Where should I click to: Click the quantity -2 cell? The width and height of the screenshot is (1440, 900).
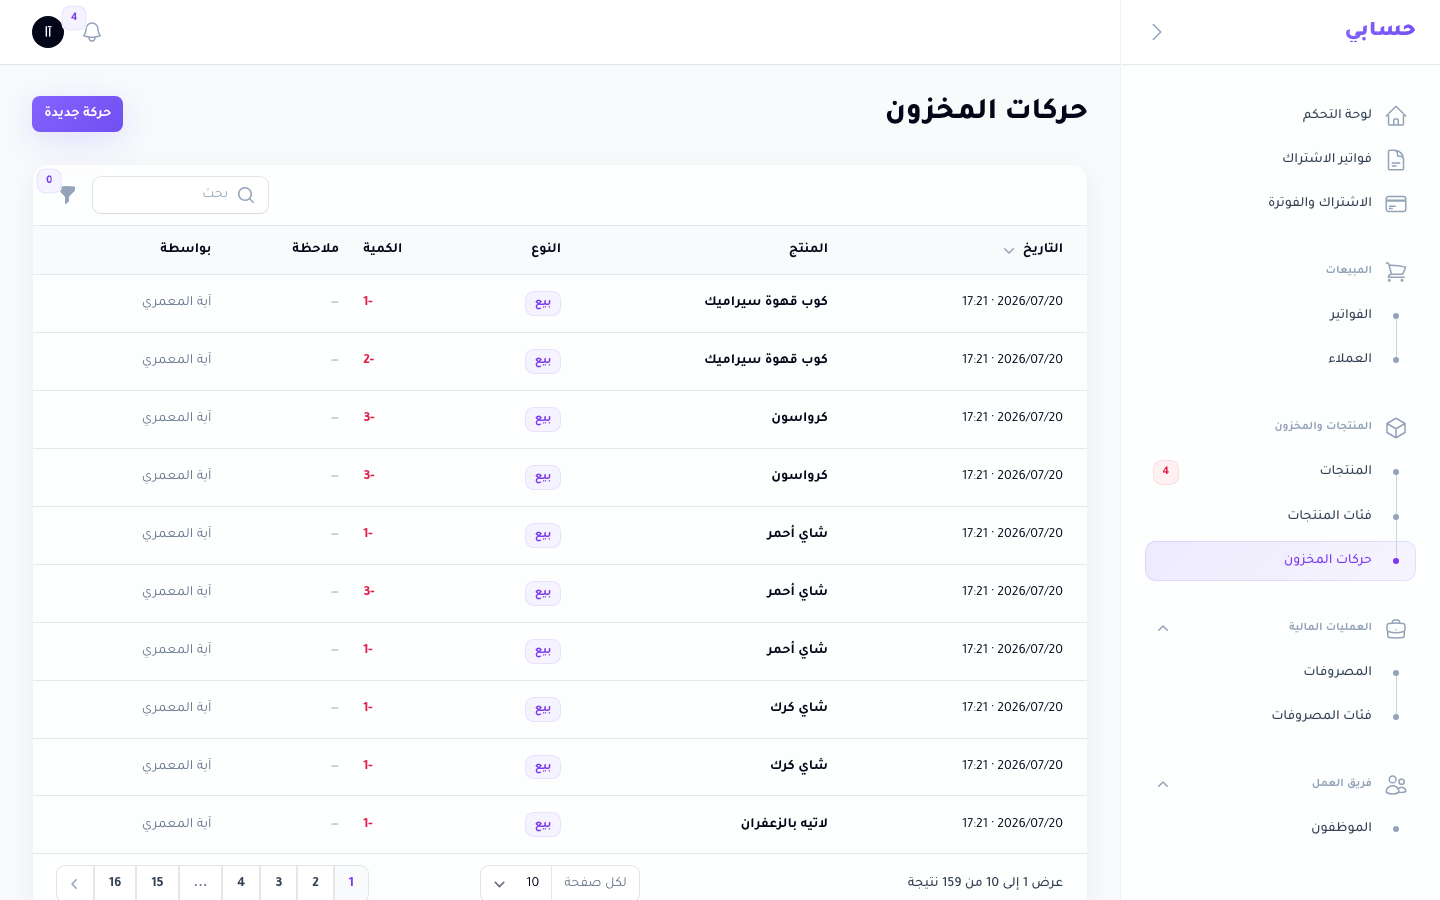368,359
